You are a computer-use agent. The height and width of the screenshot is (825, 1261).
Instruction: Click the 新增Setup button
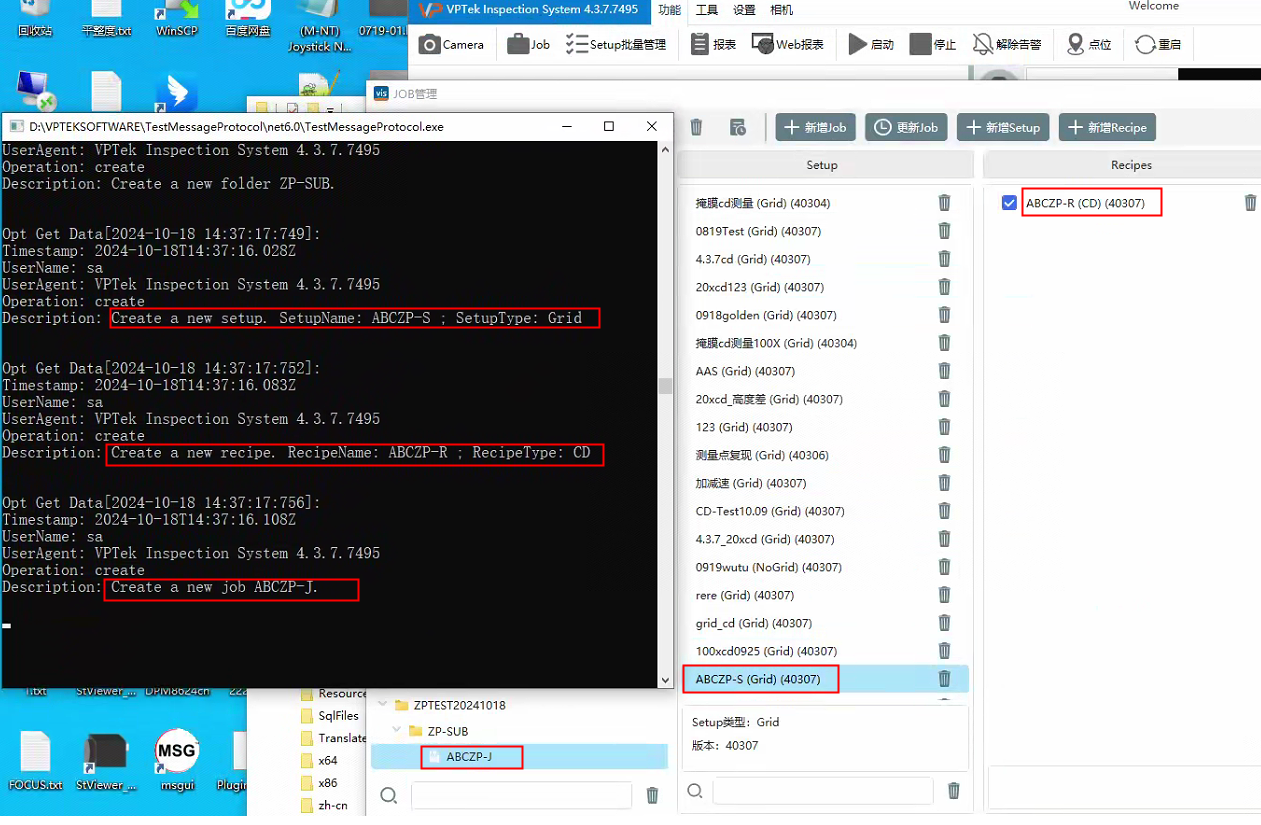point(1003,127)
